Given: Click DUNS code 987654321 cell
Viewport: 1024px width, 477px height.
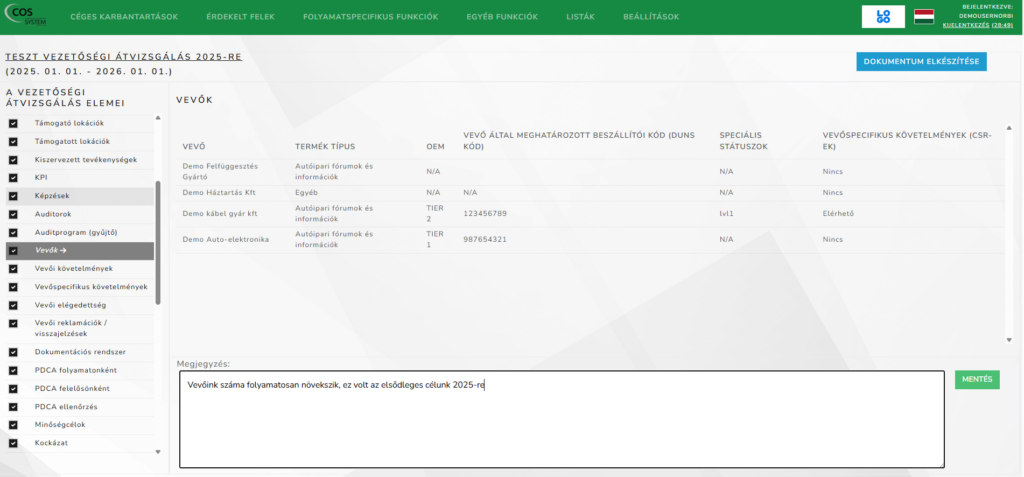Looking at the screenshot, I should pos(485,240).
